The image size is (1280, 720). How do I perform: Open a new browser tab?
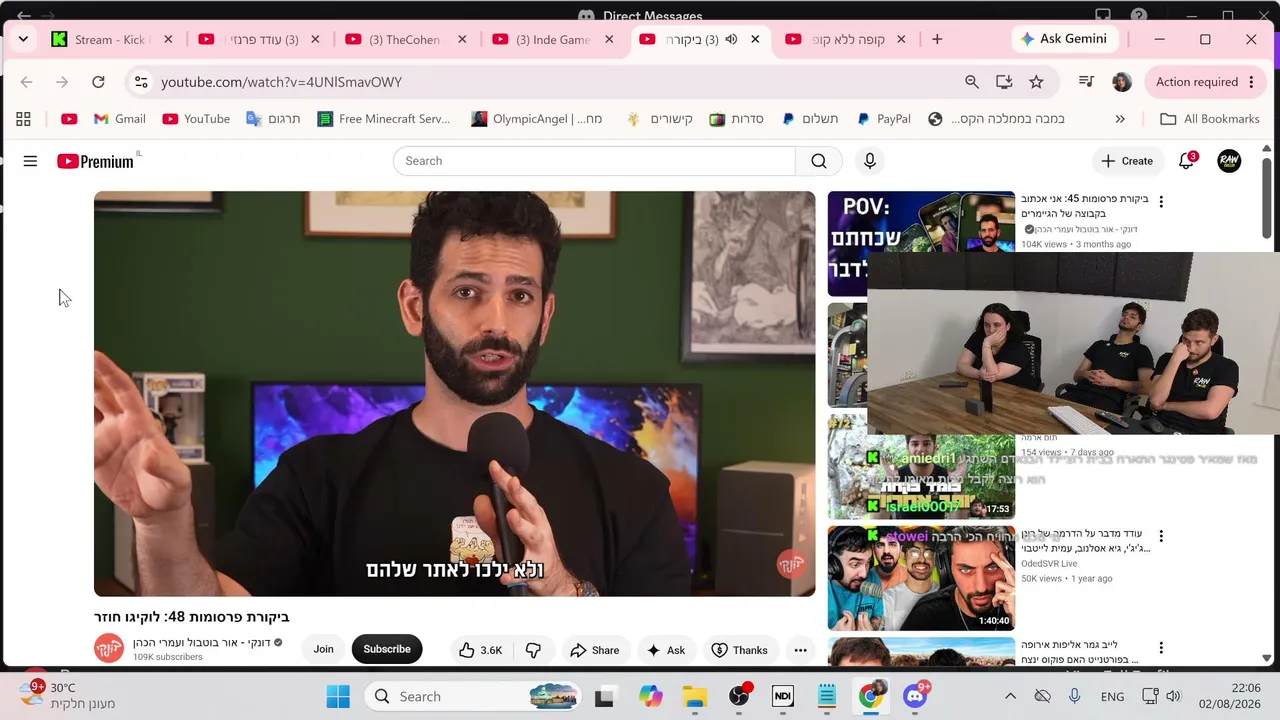937,39
